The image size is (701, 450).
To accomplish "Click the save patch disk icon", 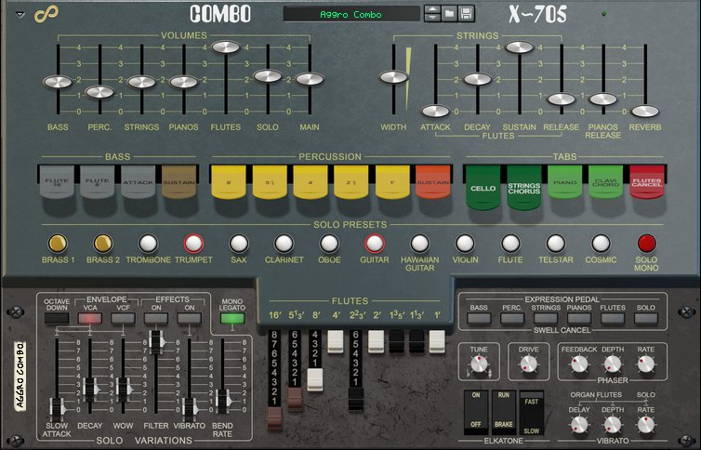I will coord(467,14).
